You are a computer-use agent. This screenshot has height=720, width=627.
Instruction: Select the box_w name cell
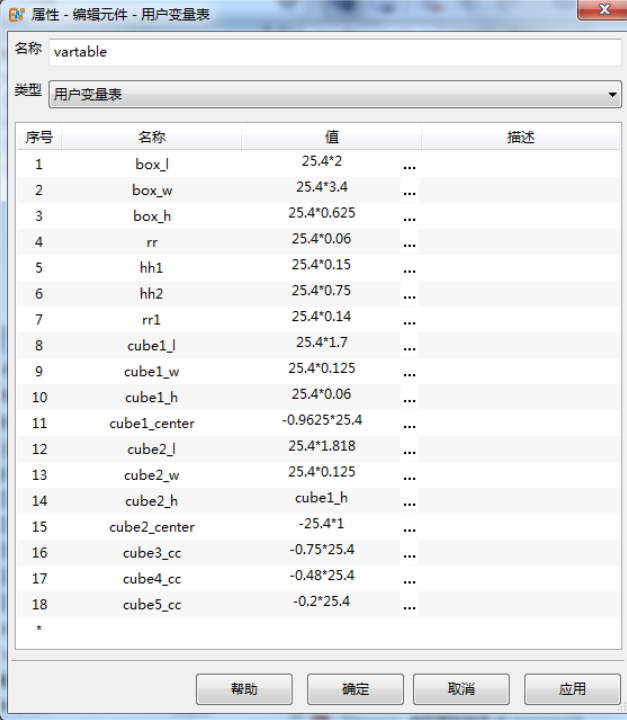tap(152, 190)
